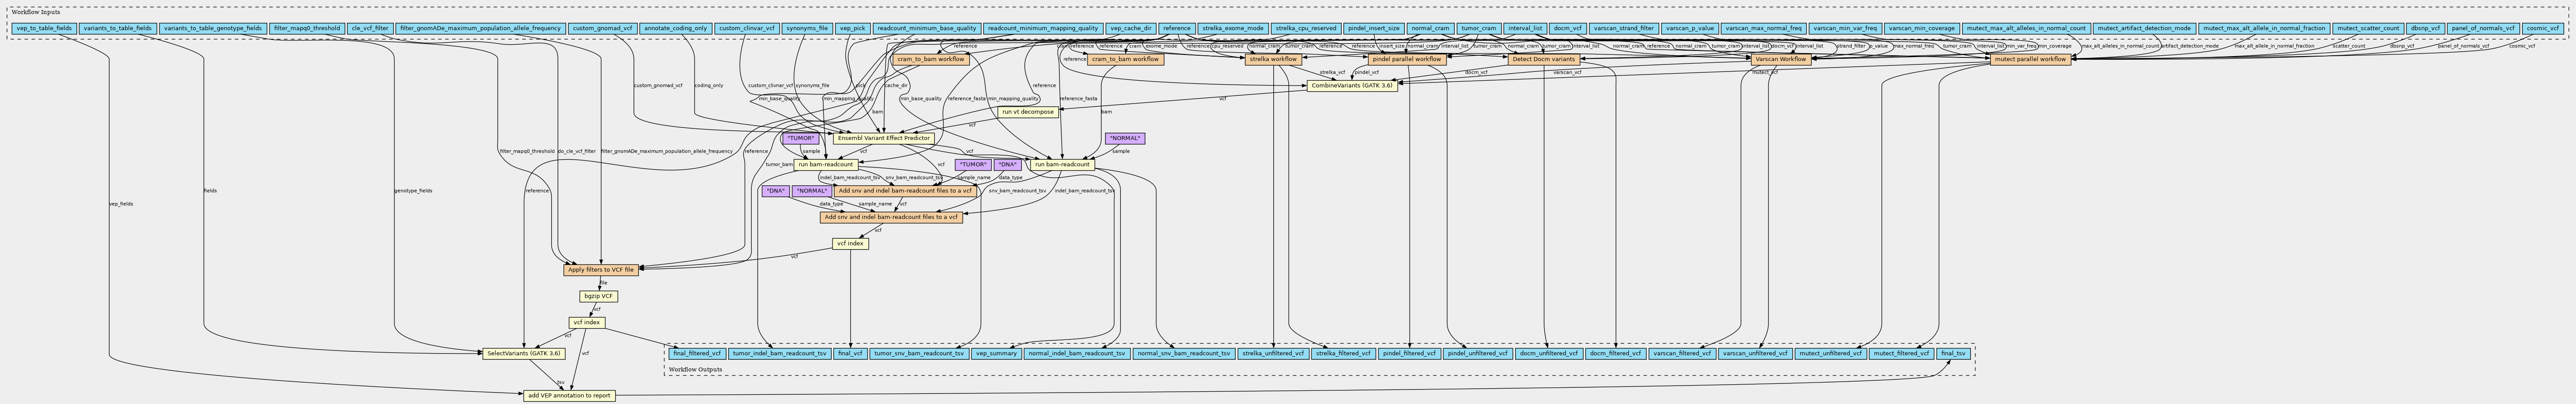Click the SelectVariants (GATK 3.6) step
2576x404 pixels.
click(524, 353)
